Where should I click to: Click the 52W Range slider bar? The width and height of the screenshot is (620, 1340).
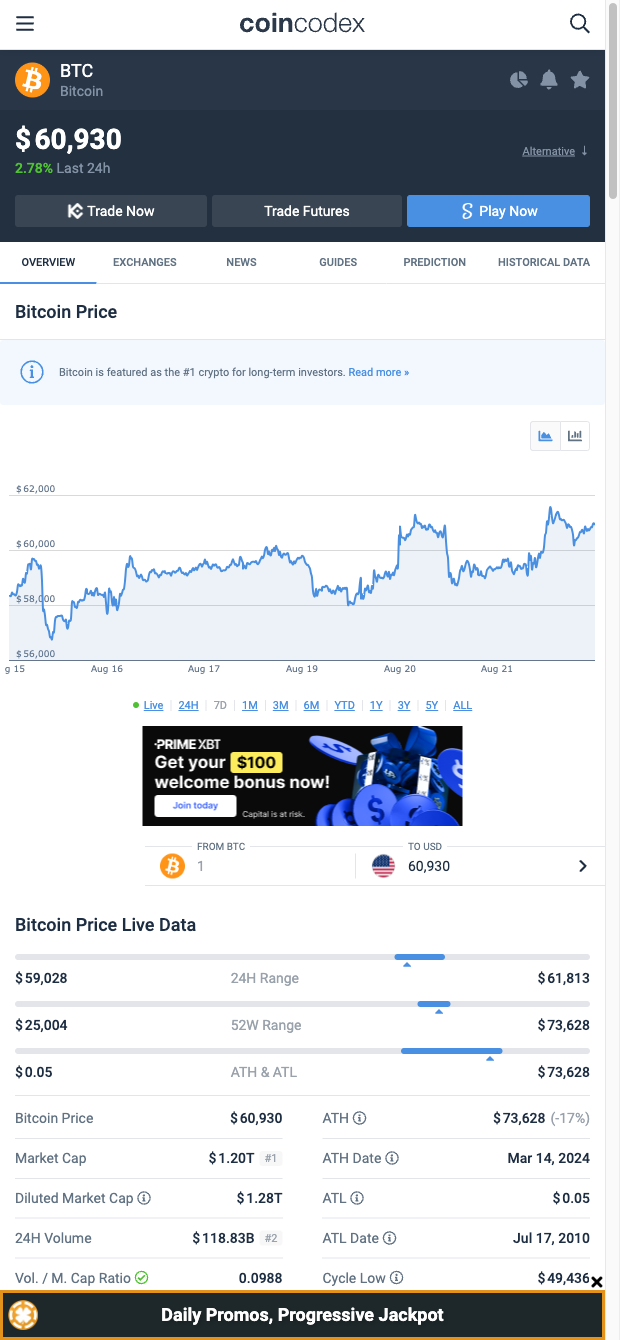pyautogui.click(x=302, y=1004)
